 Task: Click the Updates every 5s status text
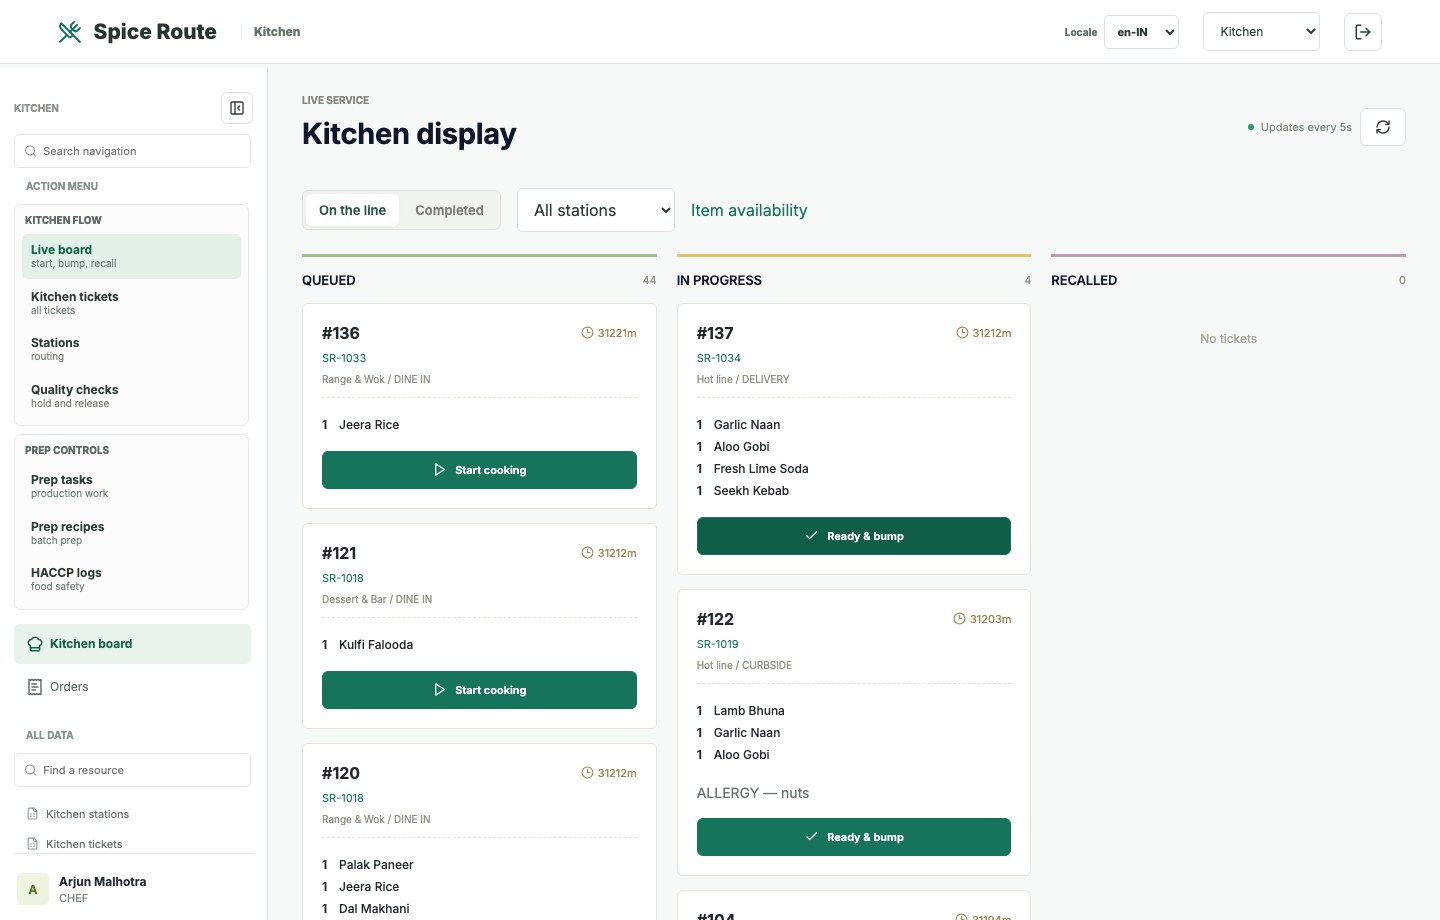1306,127
